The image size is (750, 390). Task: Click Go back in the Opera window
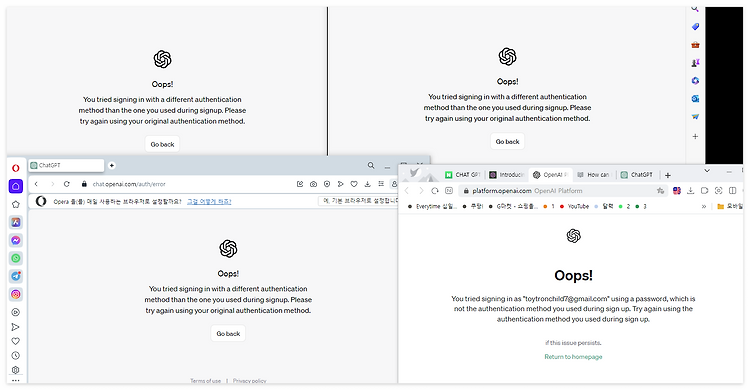click(x=228, y=334)
